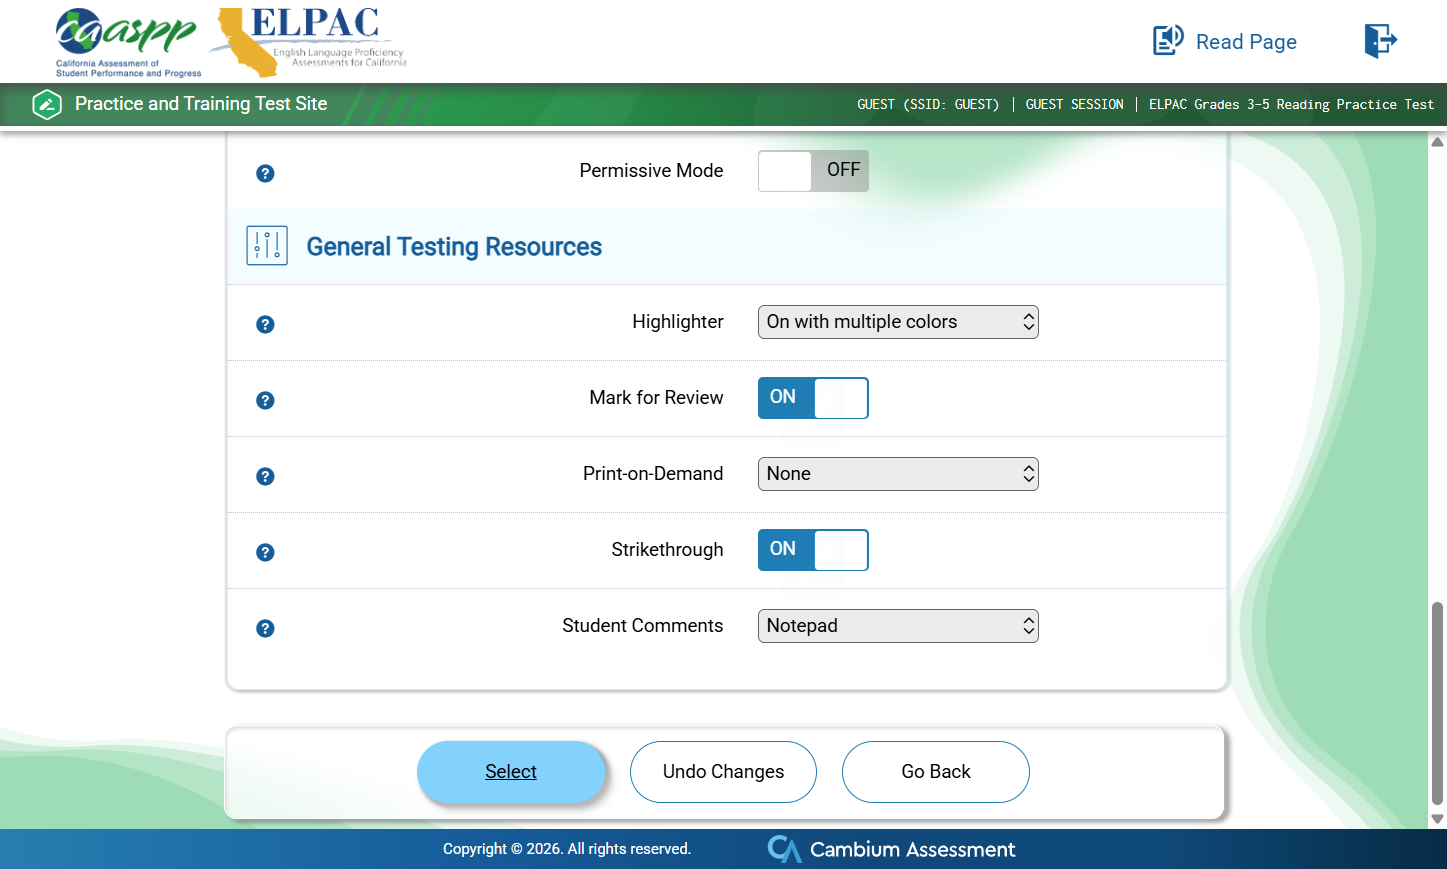Open help for Permissive Mode

pyautogui.click(x=265, y=173)
